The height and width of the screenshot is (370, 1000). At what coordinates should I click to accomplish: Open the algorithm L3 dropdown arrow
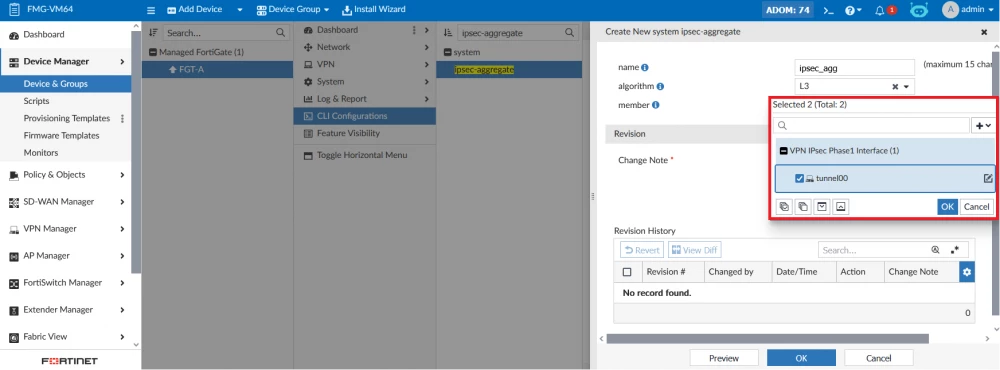click(x=906, y=86)
